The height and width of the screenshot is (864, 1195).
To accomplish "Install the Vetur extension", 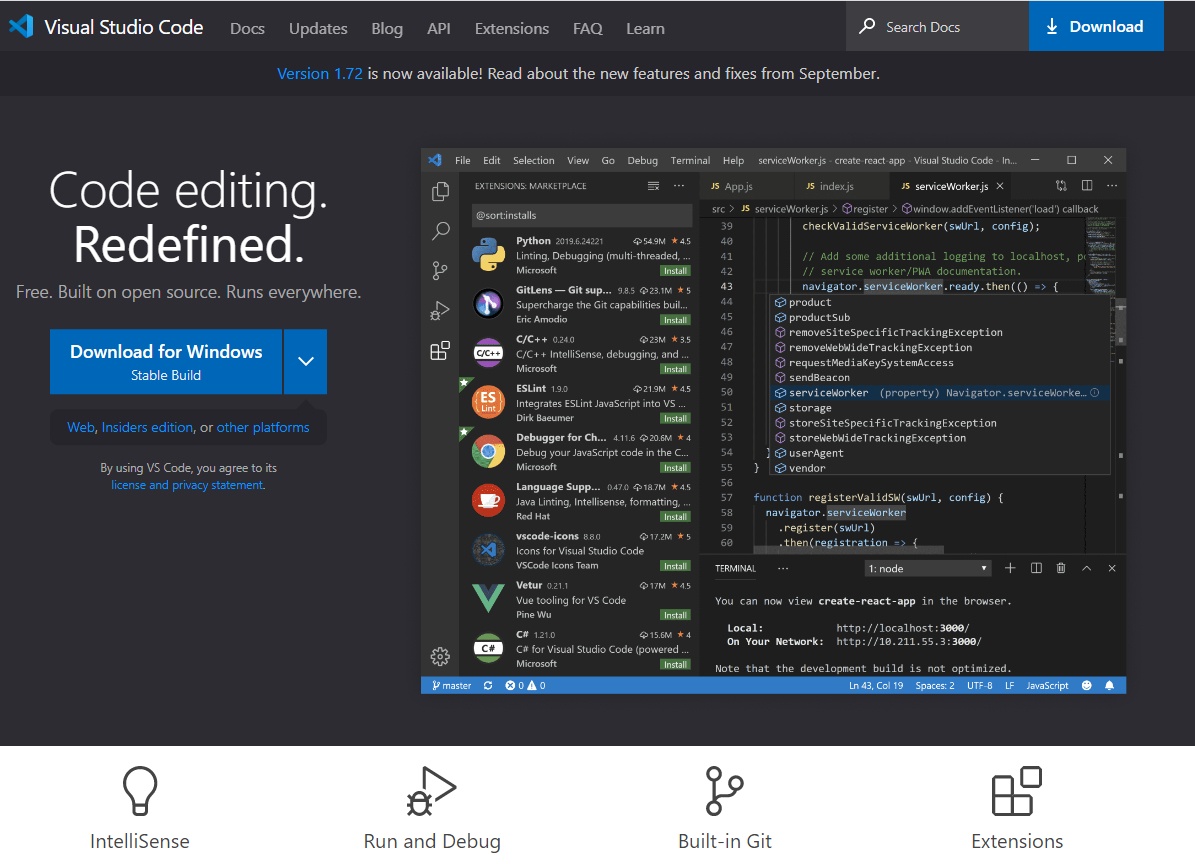I will (x=675, y=615).
